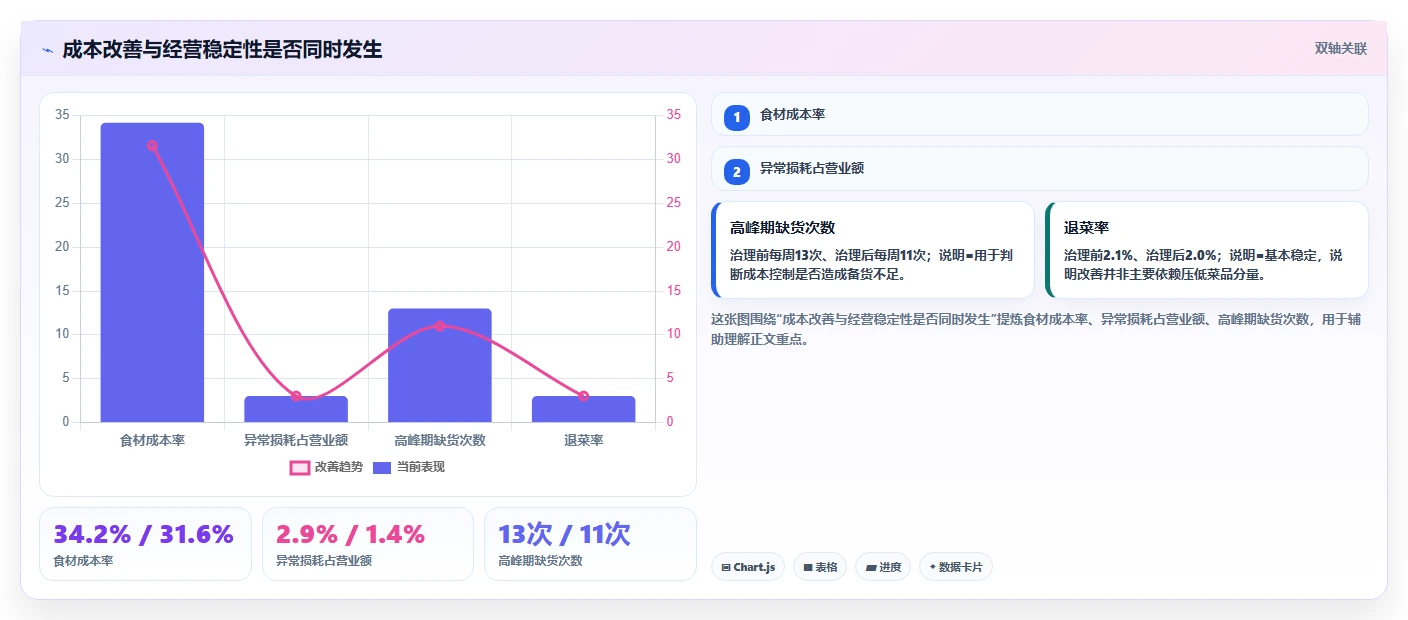Click the title 成本改善与经营稳定性是否同时发生

[x=222, y=50]
